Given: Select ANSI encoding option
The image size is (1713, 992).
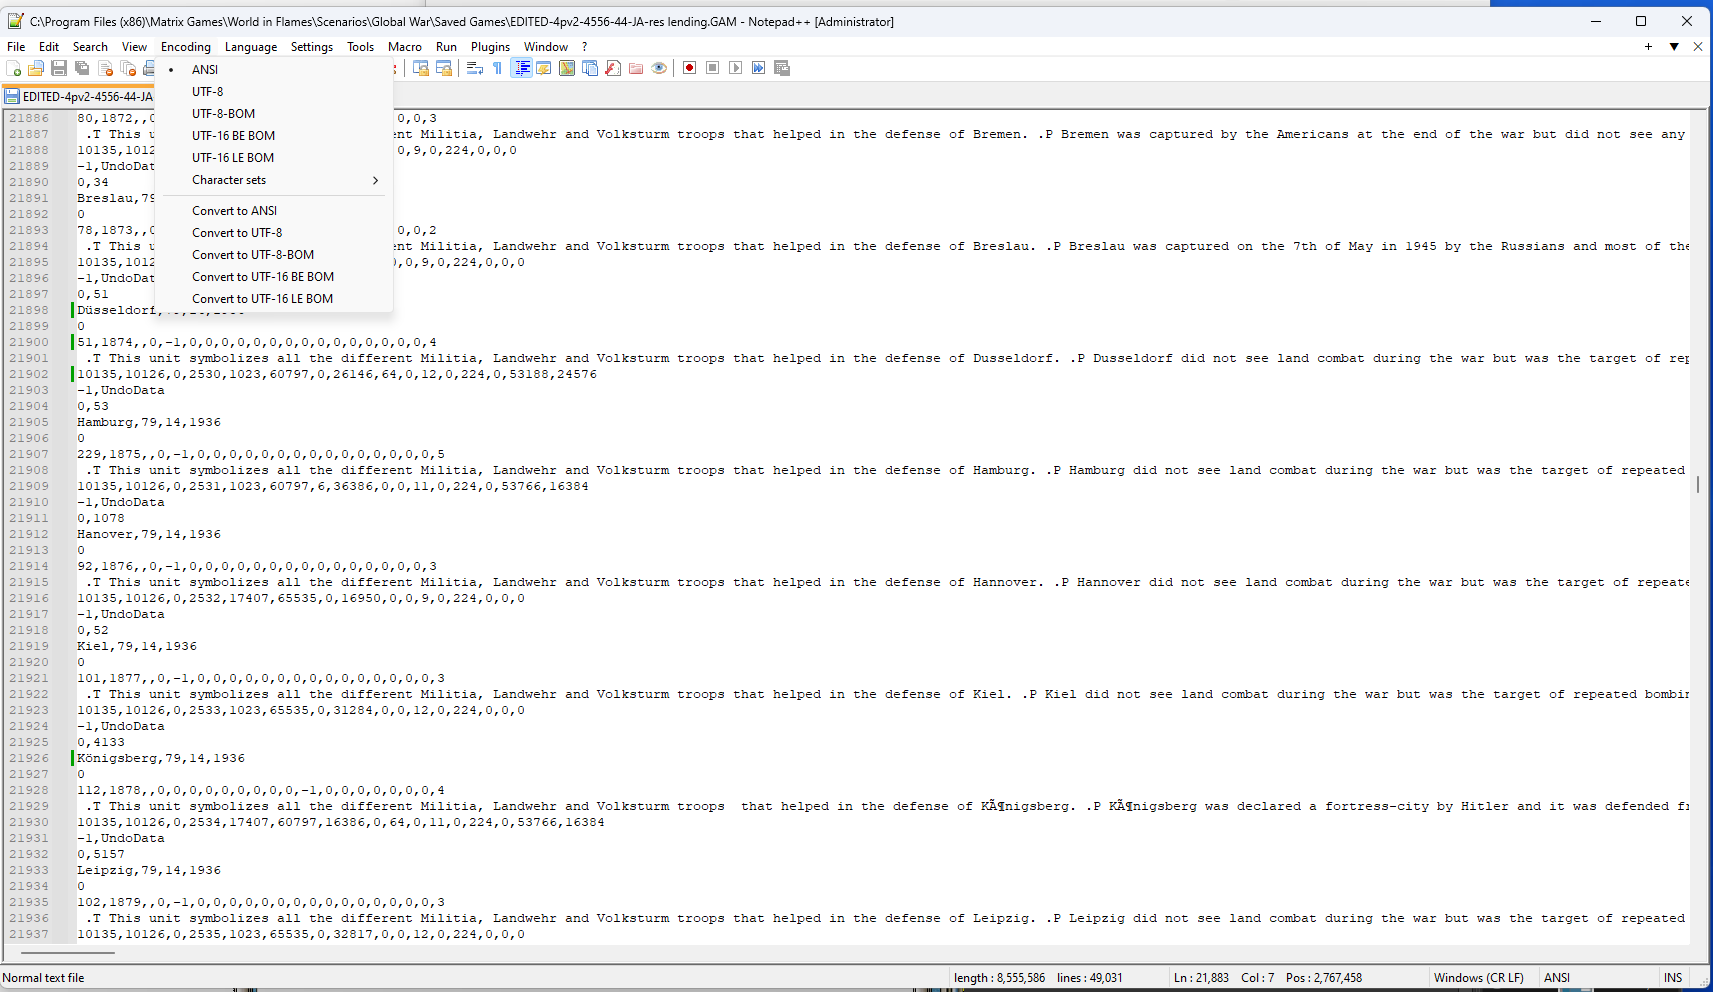Looking at the screenshot, I should coord(274,70).
